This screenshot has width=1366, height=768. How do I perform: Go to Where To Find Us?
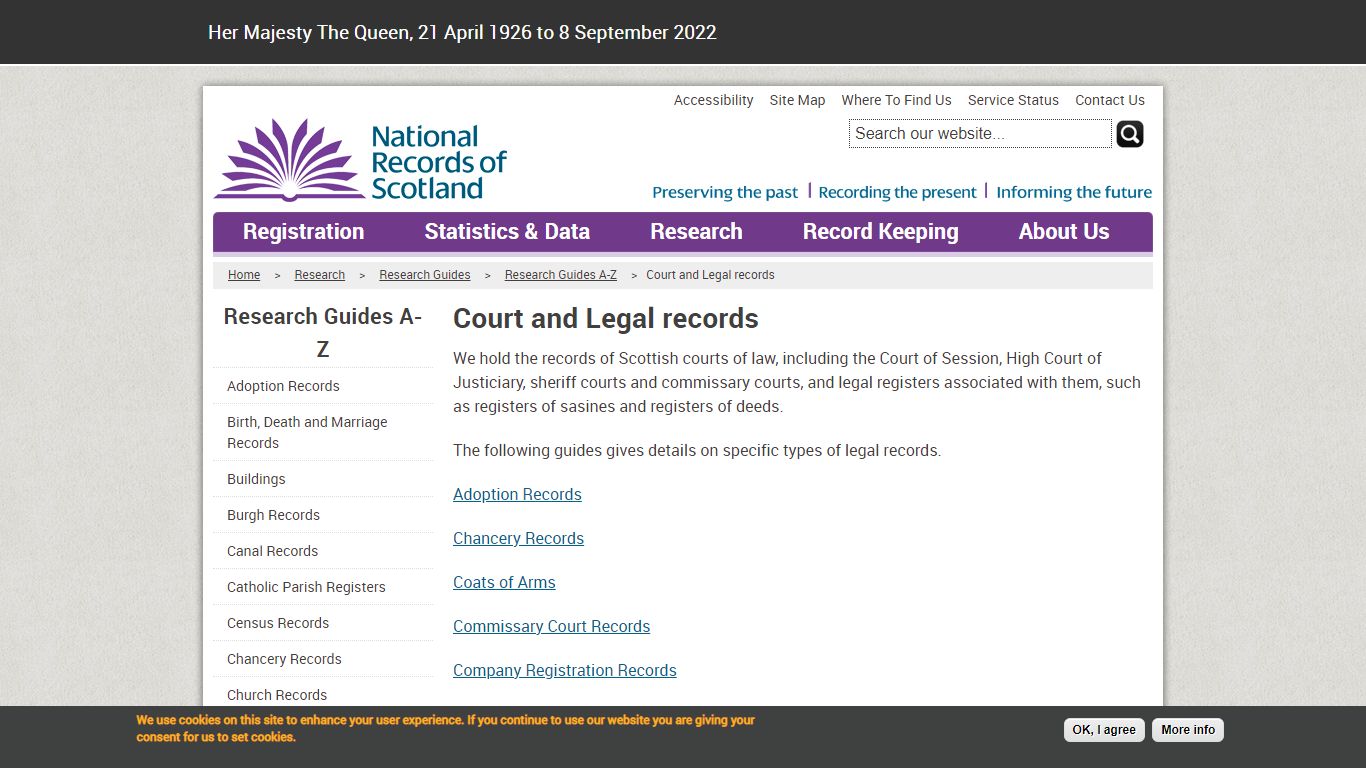pyautogui.click(x=896, y=100)
